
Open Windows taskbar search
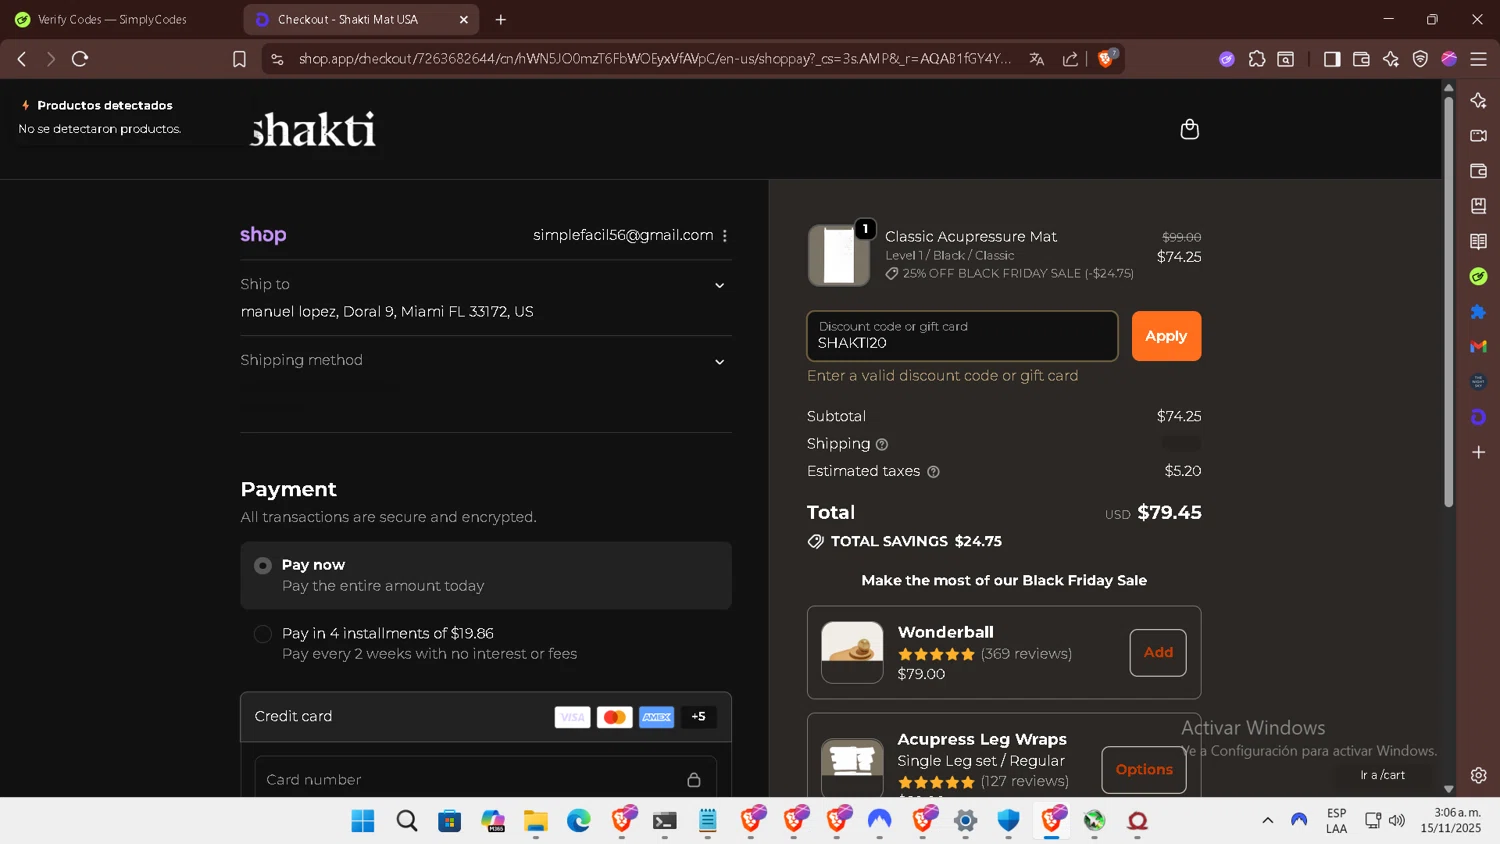407,821
